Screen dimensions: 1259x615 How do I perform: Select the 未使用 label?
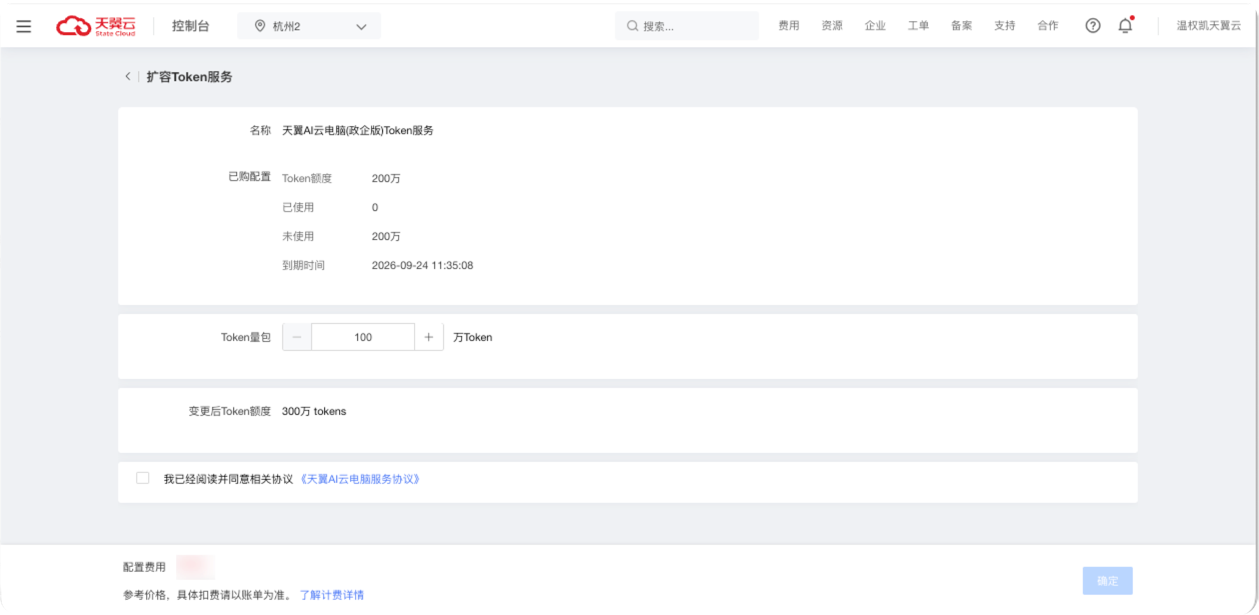tap(298, 236)
